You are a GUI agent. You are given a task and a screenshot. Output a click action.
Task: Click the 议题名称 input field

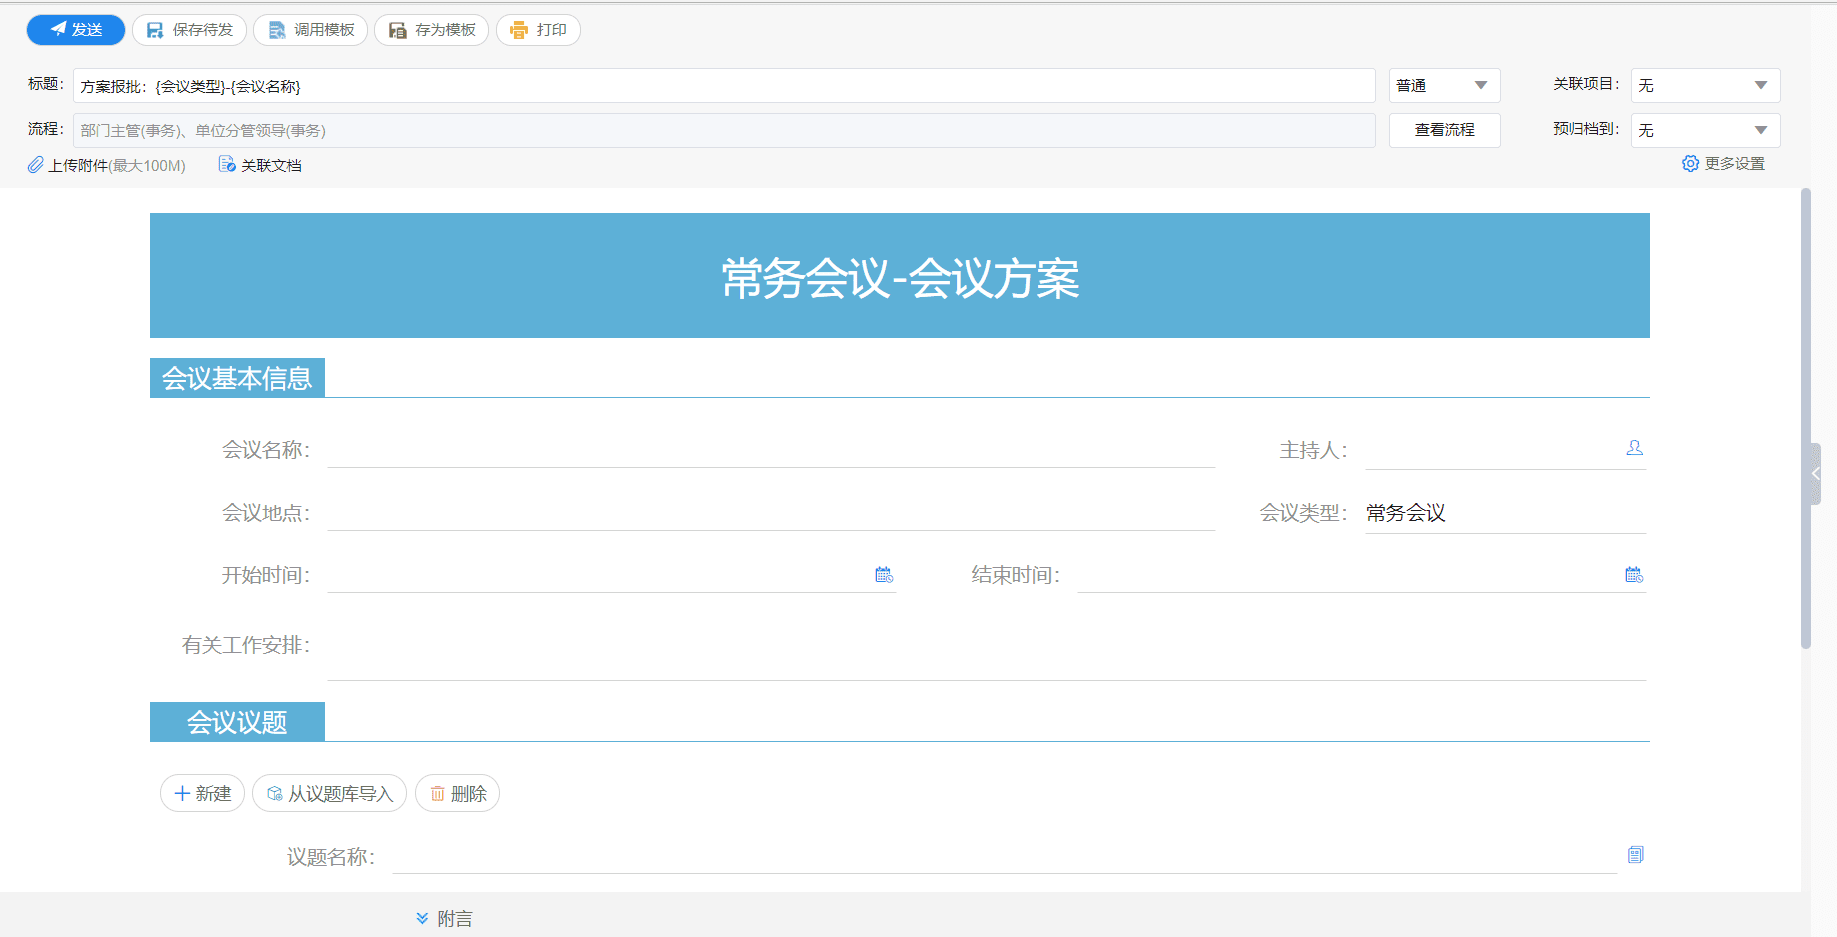click(1004, 856)
